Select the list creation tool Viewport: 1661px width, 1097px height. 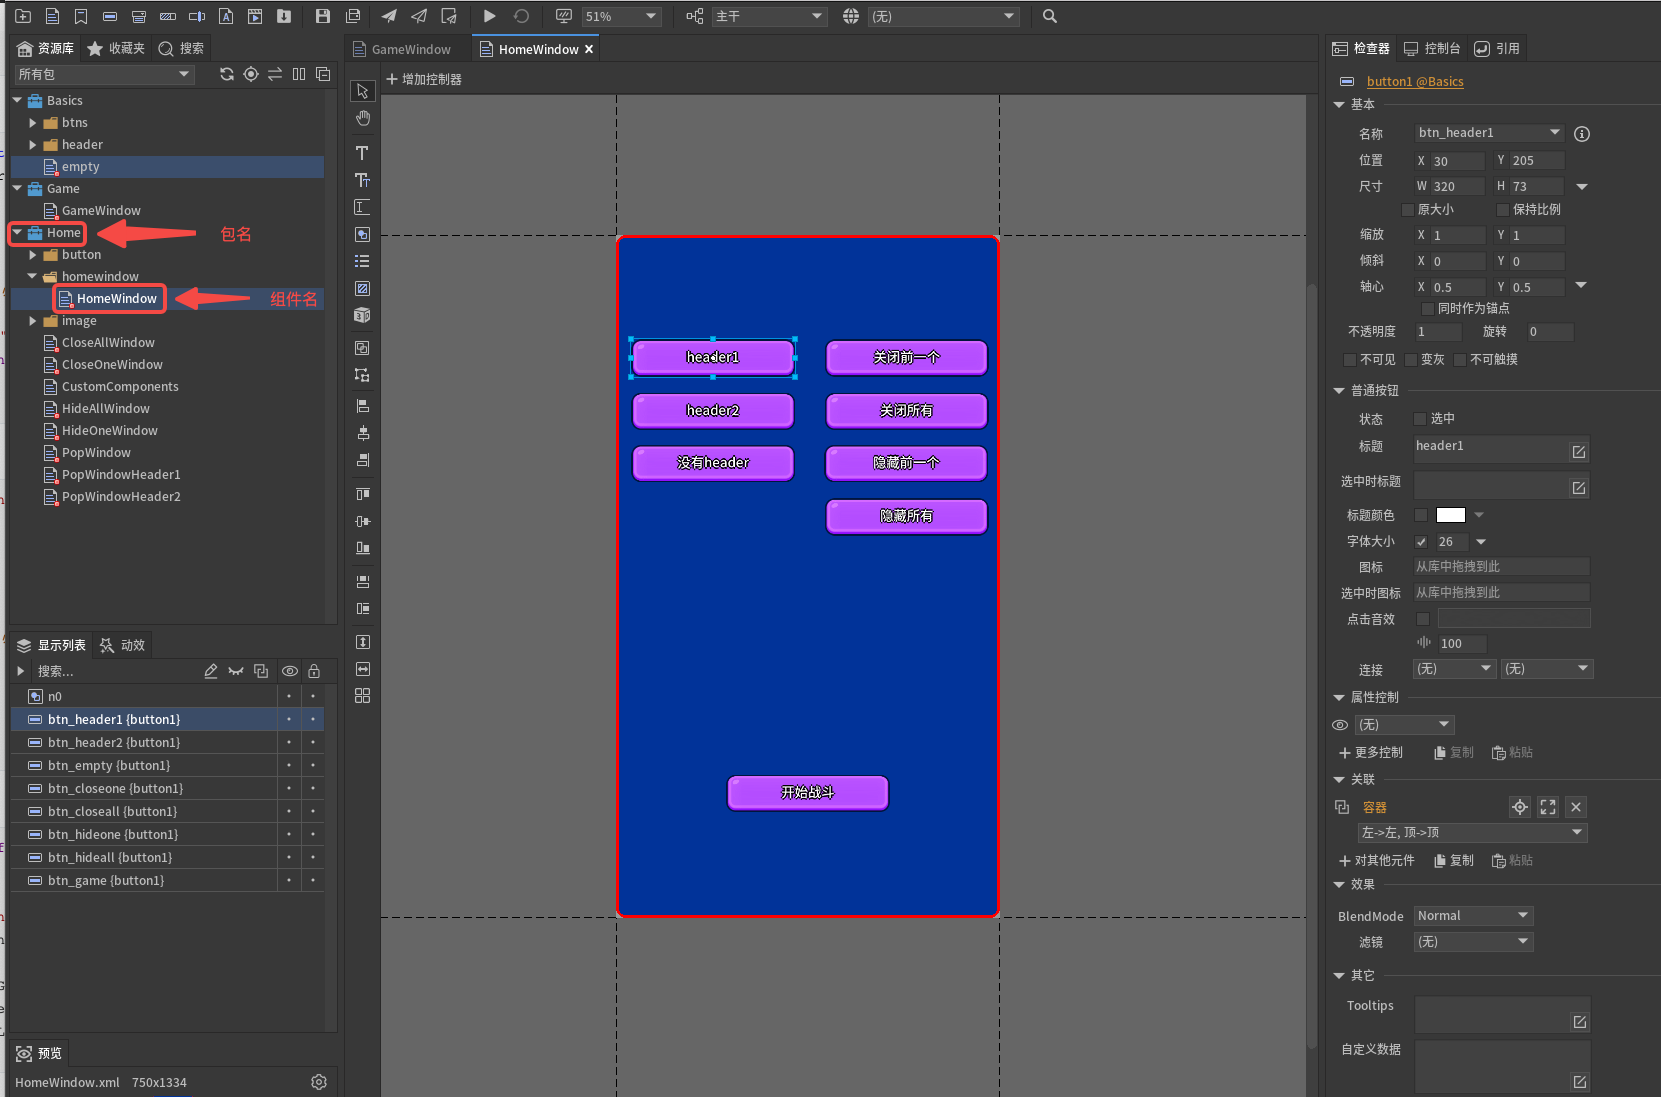(361, 261)
